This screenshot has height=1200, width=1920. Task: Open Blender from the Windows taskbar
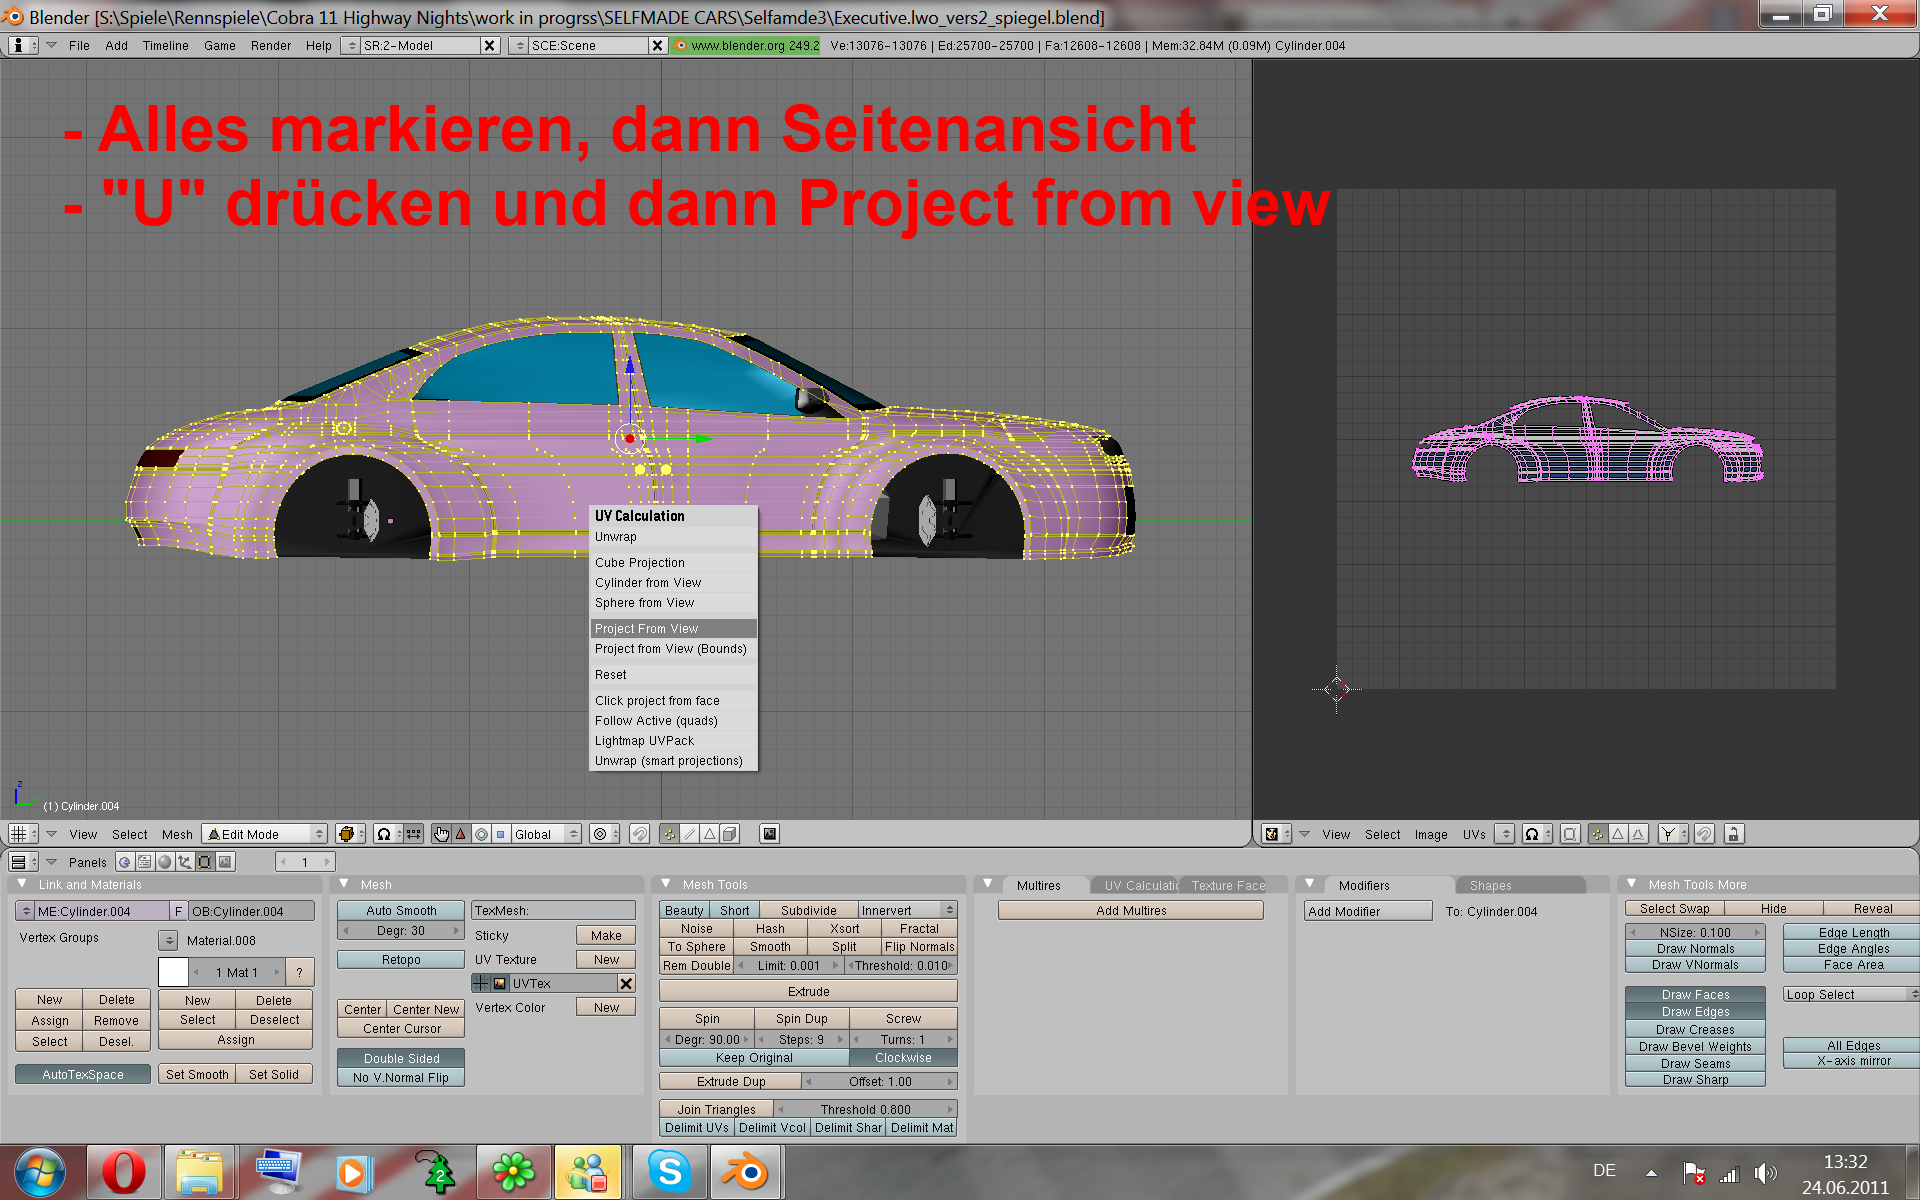click(745, 1171)
